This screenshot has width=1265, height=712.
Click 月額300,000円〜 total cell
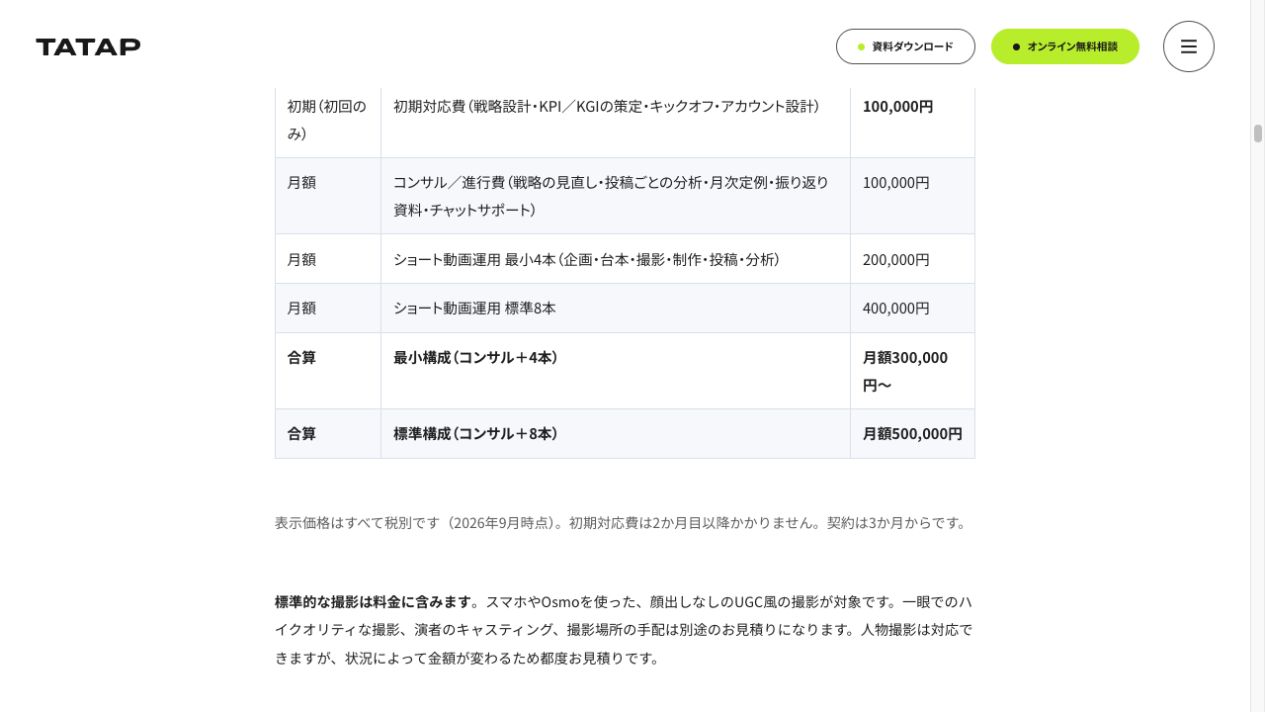click(912, 371)
